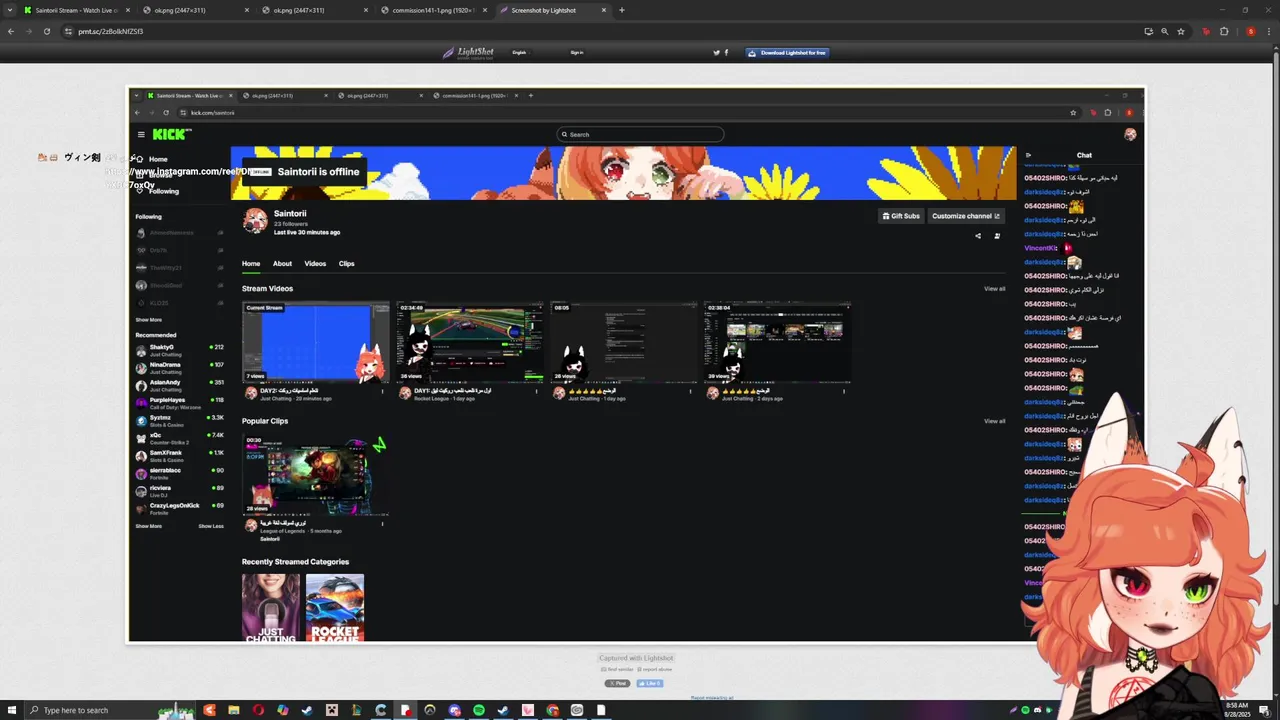Click the prnt.sc address bar
Viewport: 1280px width, 720px height.
coord(600,31)
